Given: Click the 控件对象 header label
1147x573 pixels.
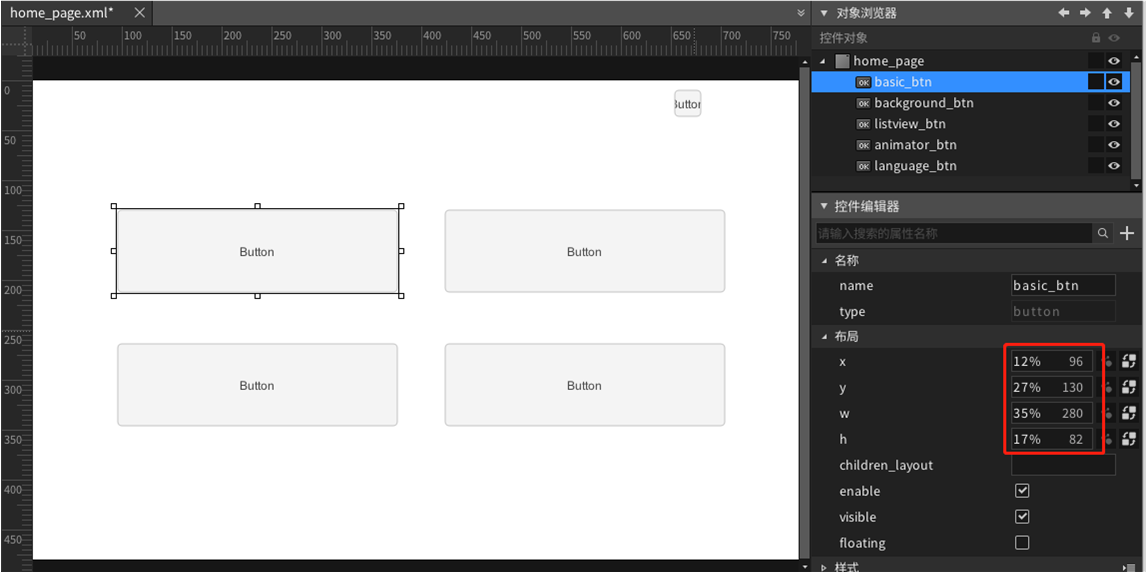Looking at the screenshot, I should point(843,38).
